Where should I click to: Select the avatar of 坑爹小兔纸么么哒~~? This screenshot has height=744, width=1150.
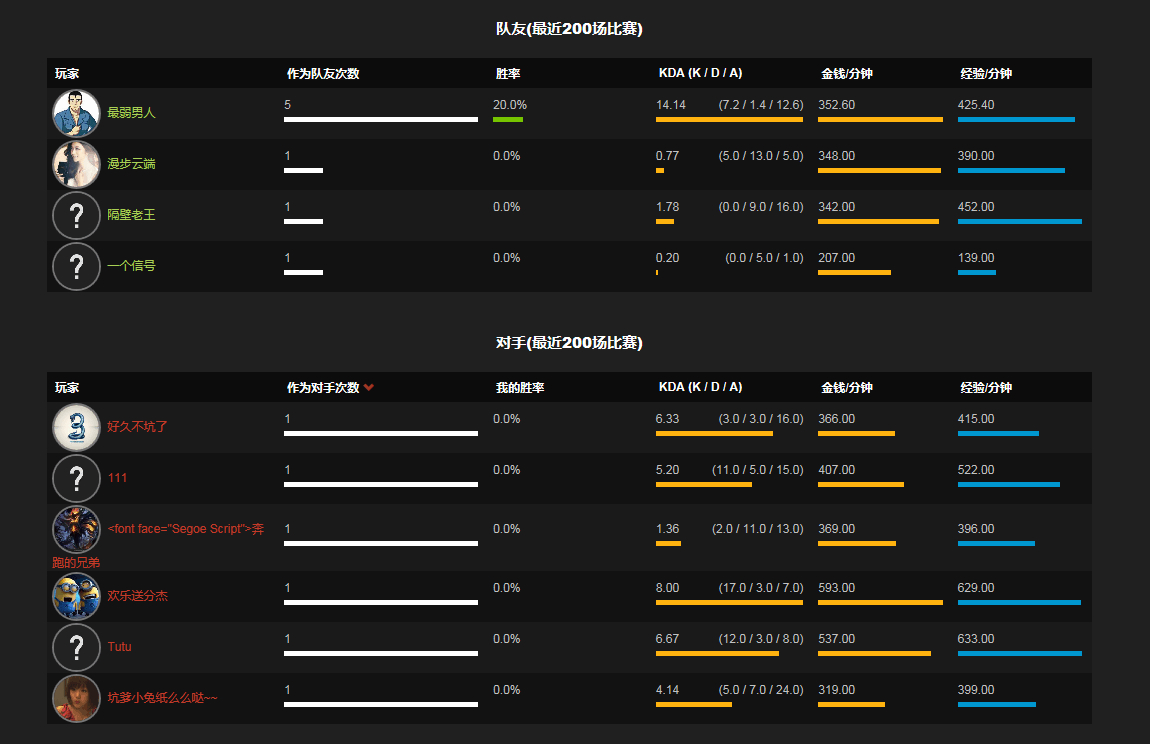(x=76, y=698)
